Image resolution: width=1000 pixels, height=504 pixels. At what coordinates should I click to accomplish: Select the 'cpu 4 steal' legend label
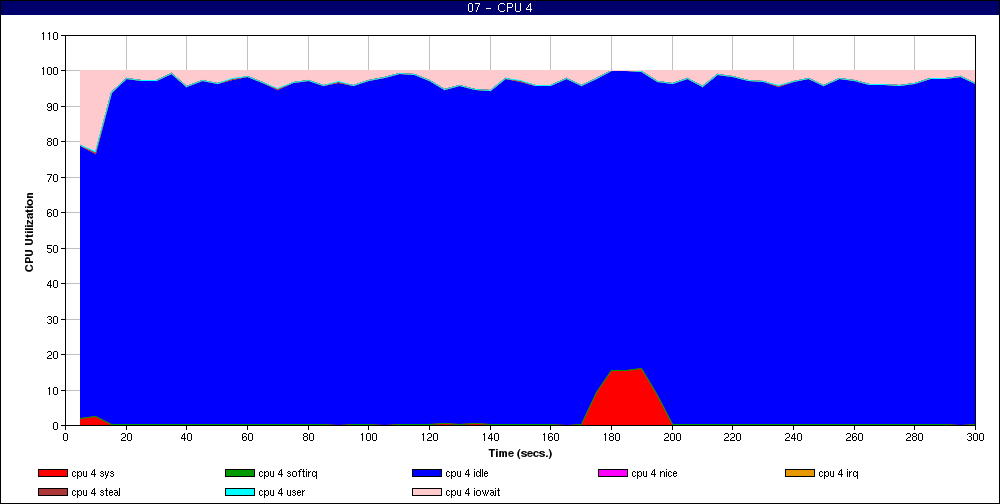pyautogui.click(x=96, y=493)
